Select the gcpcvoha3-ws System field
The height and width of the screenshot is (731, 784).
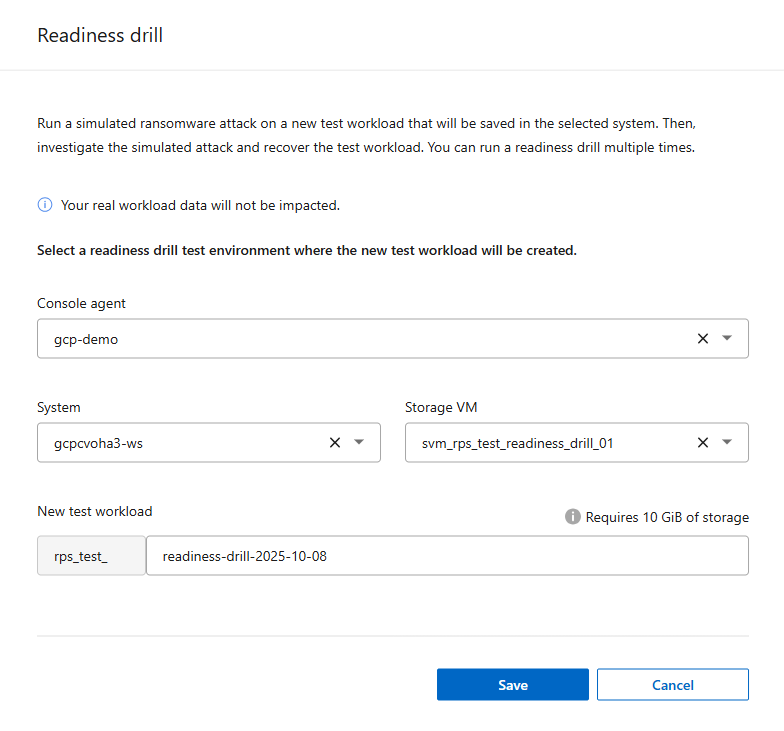98,443
